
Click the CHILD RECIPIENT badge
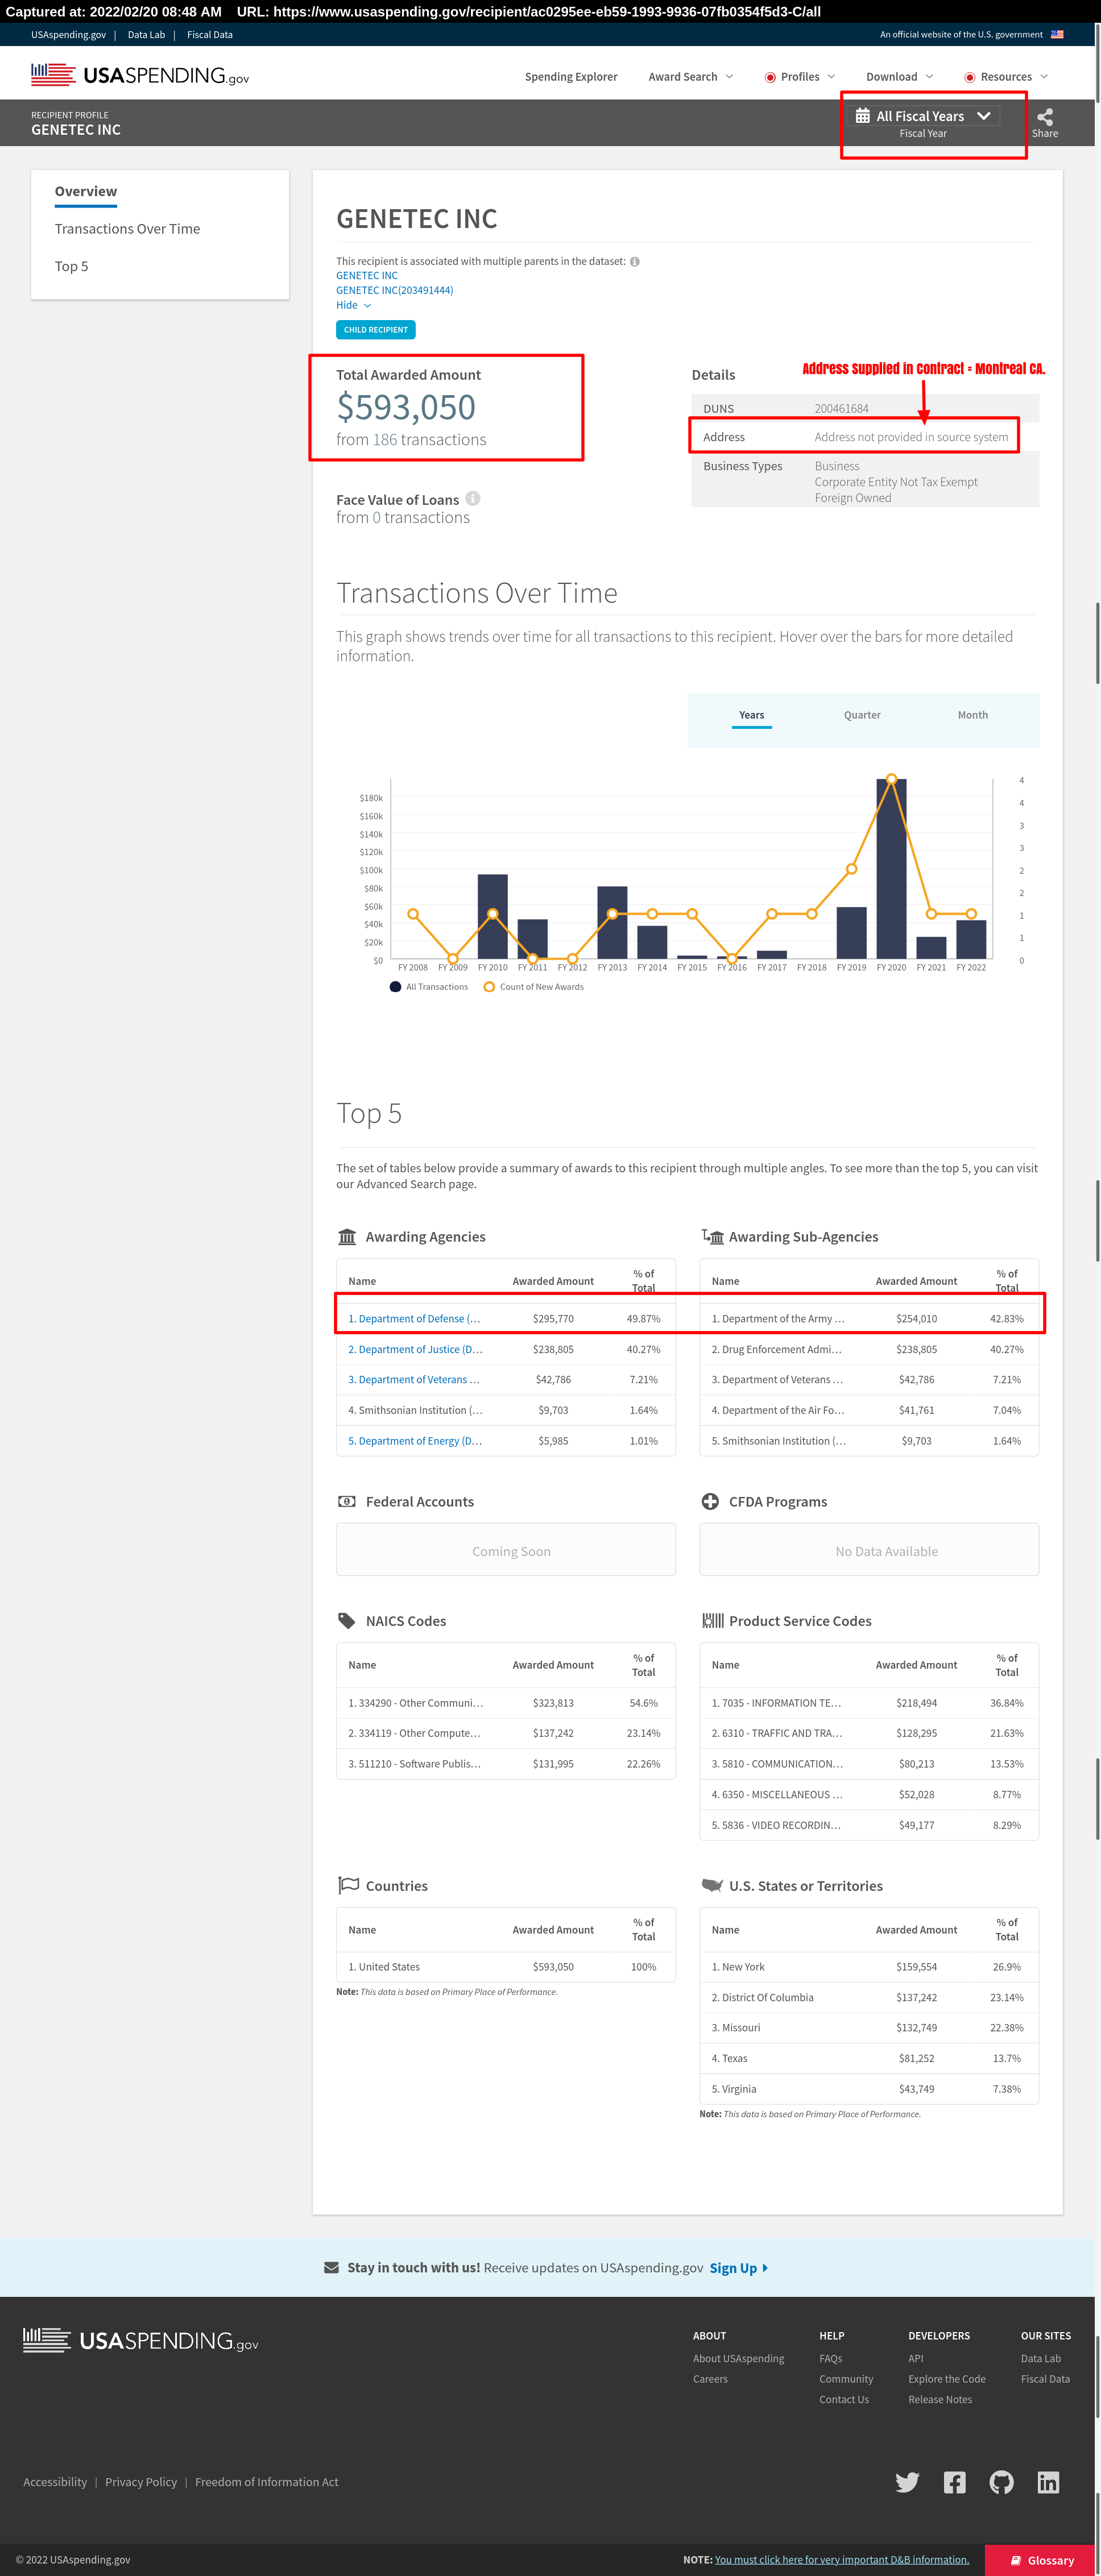tap(376, 330)
